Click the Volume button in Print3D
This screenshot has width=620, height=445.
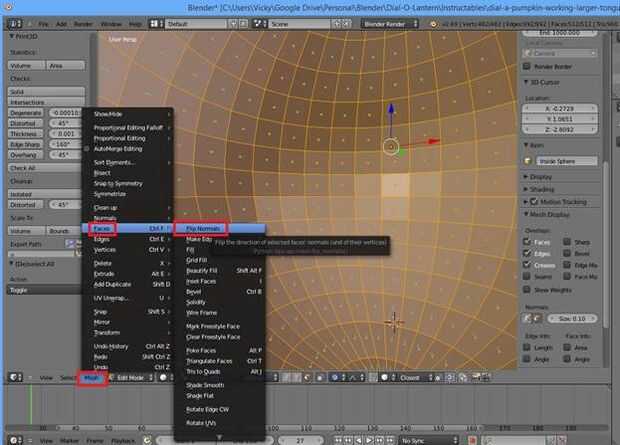point(21,65)
